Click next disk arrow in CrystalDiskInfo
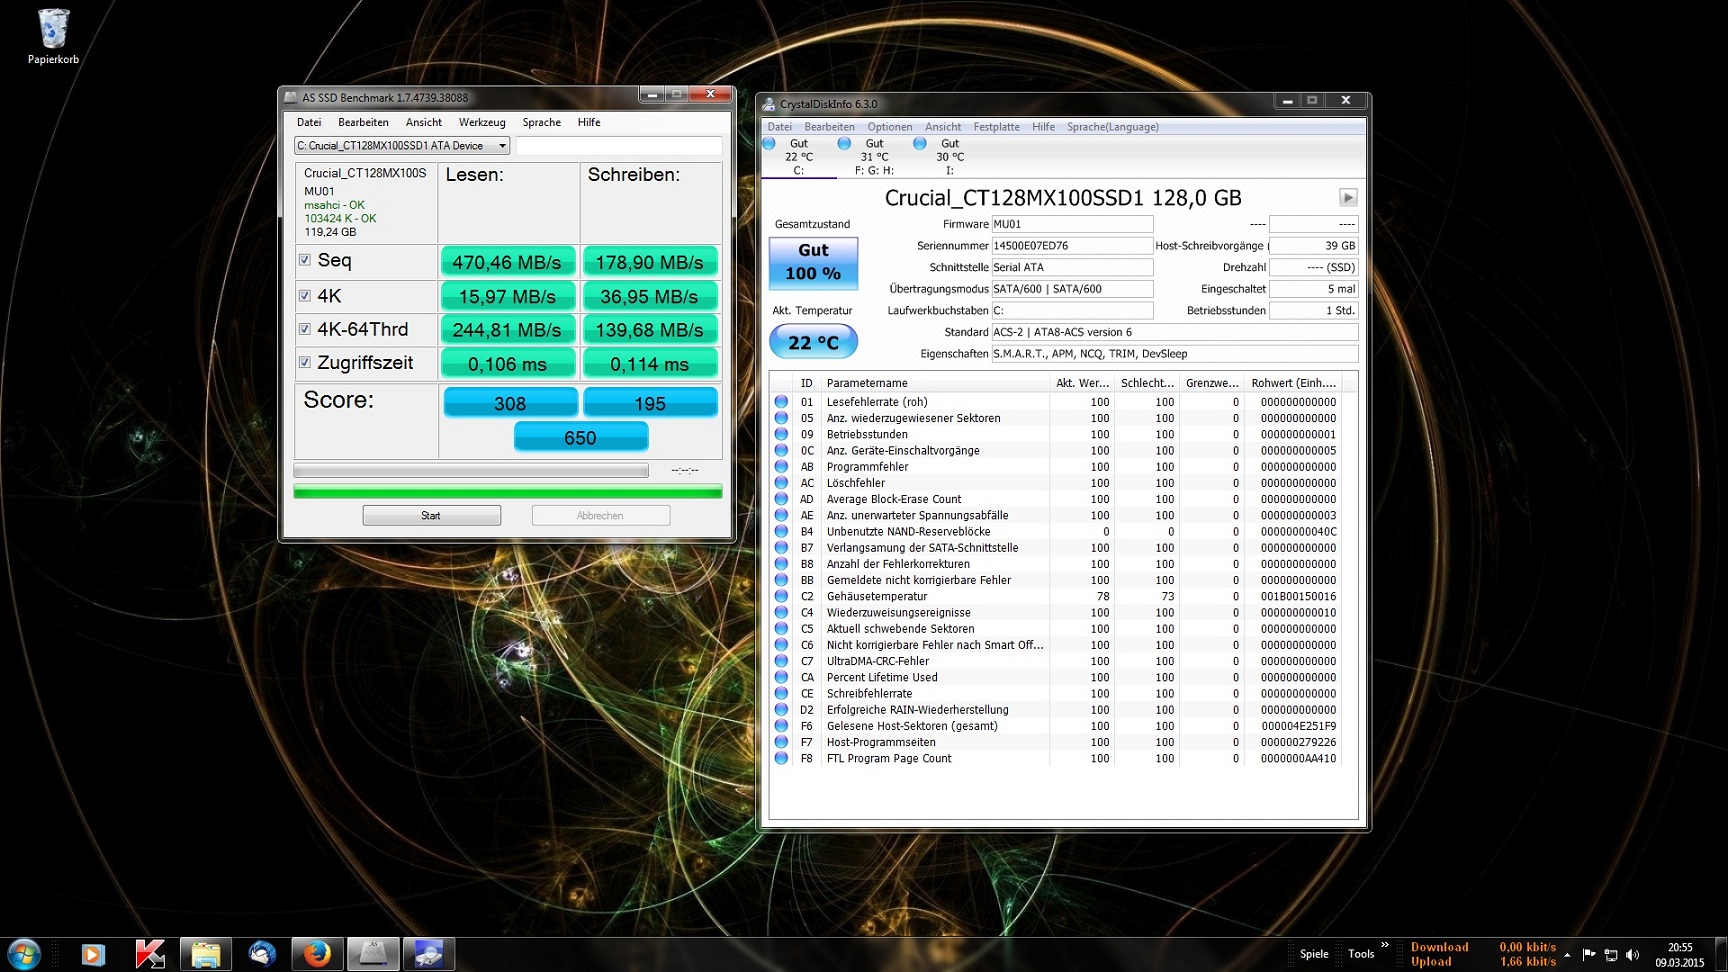The width and height of the screenshot is (1728, 972). click(1348, 197)
